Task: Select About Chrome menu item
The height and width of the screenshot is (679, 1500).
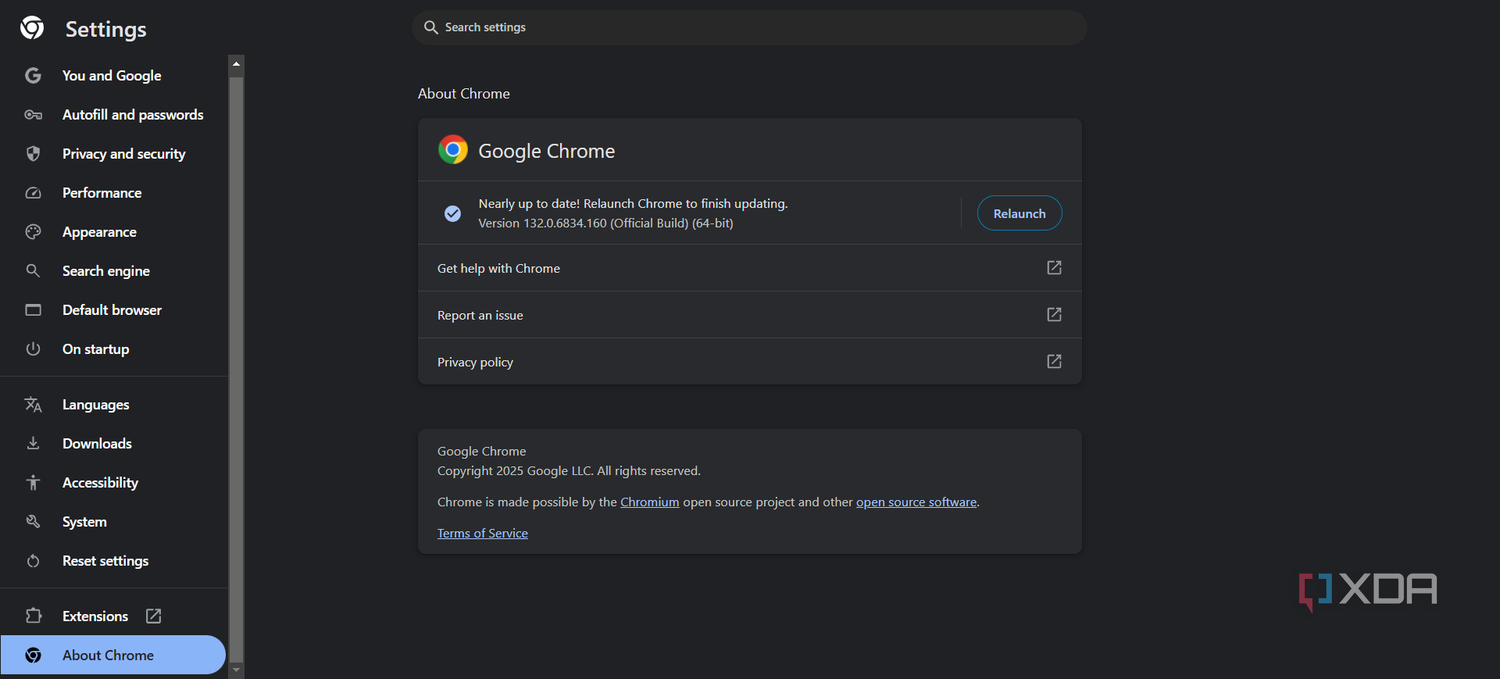Action: pyautogui.click(x=114, y=655)
